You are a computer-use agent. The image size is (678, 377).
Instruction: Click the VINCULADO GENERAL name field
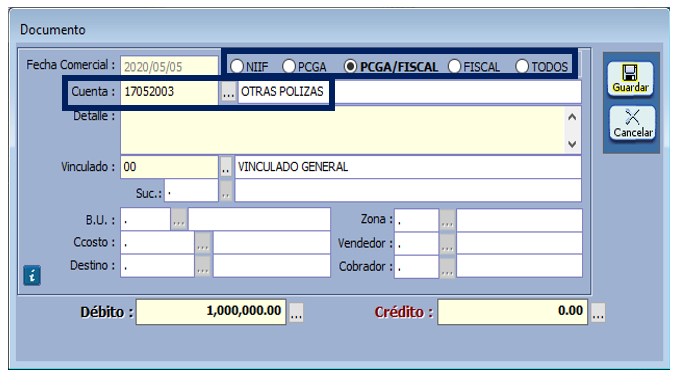(x=408, y=167)
